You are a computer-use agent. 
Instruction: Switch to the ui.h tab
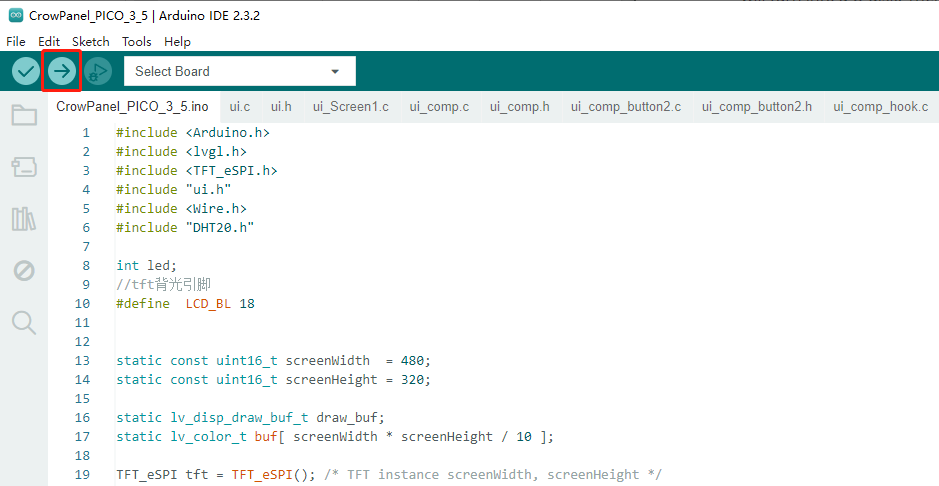[281, 107]
